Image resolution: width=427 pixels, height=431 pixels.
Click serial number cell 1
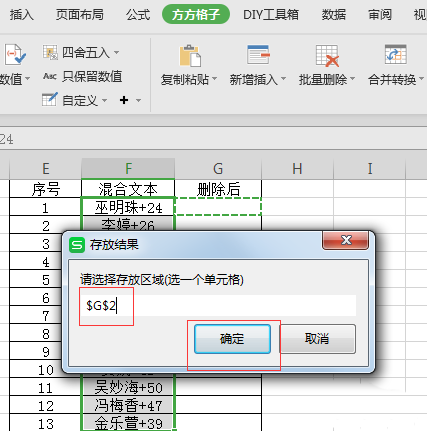(46, 207)
